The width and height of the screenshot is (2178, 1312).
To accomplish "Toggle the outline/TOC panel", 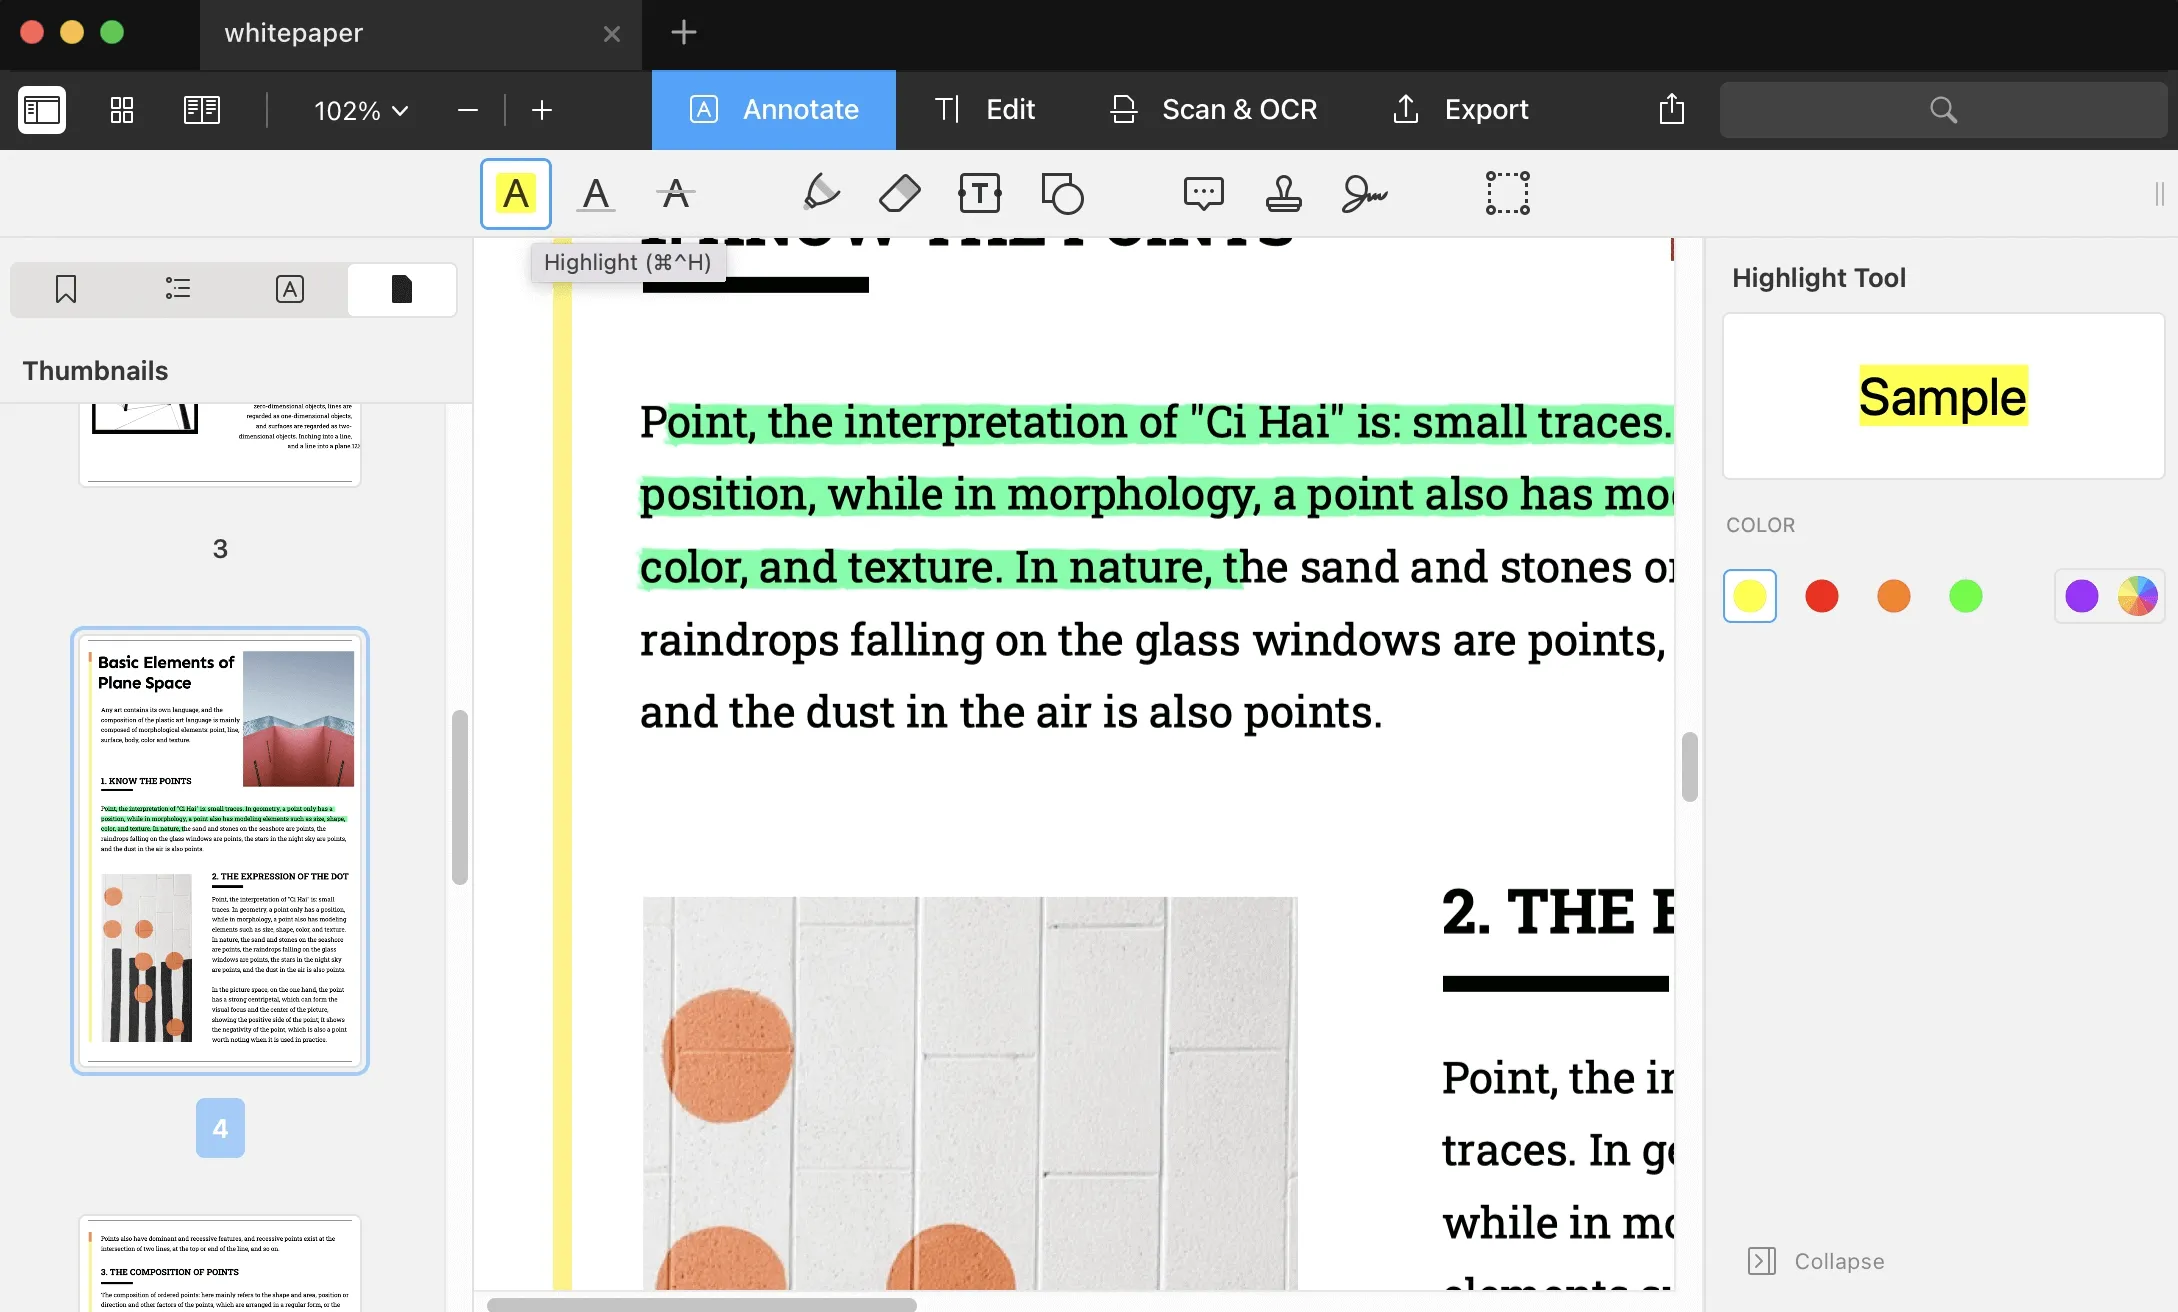I will [x=176, y=288].
